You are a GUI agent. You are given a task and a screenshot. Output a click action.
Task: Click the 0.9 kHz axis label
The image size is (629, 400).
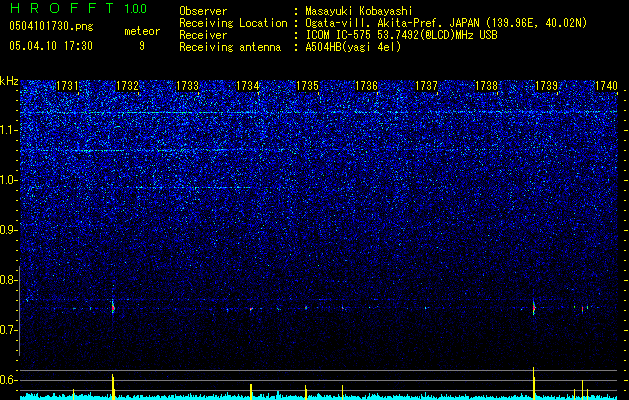9,230
